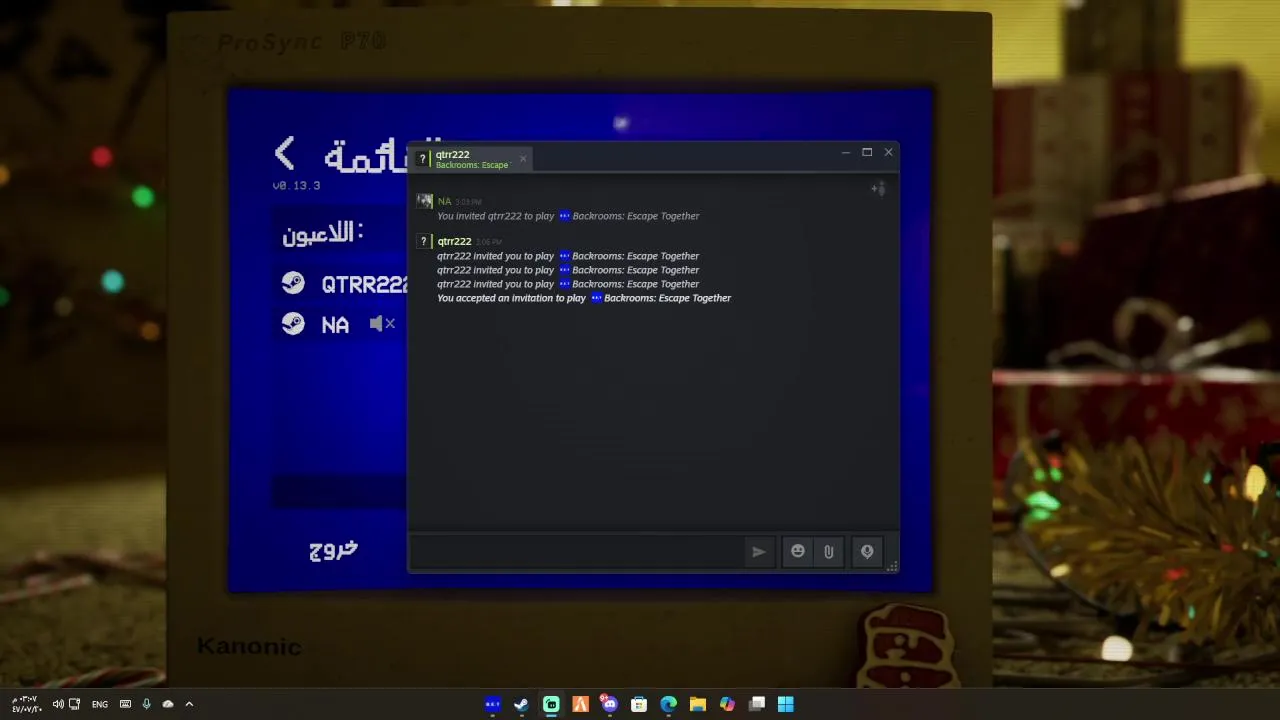
Task: Click the Steam icon beside player NA
Action: tap(293, 324)
